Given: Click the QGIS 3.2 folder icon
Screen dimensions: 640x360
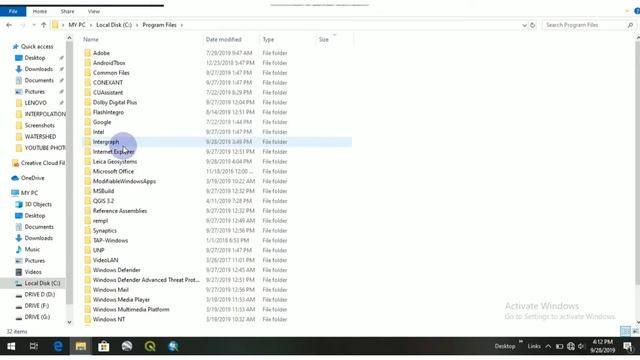Looking at the screenshot, I should pos(87,201).
